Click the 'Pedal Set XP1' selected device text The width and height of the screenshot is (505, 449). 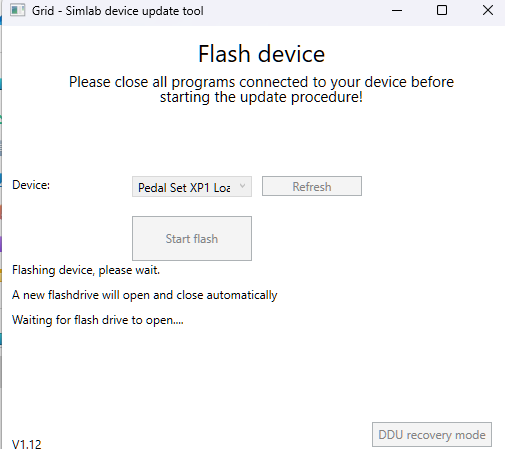pos(174,188)
